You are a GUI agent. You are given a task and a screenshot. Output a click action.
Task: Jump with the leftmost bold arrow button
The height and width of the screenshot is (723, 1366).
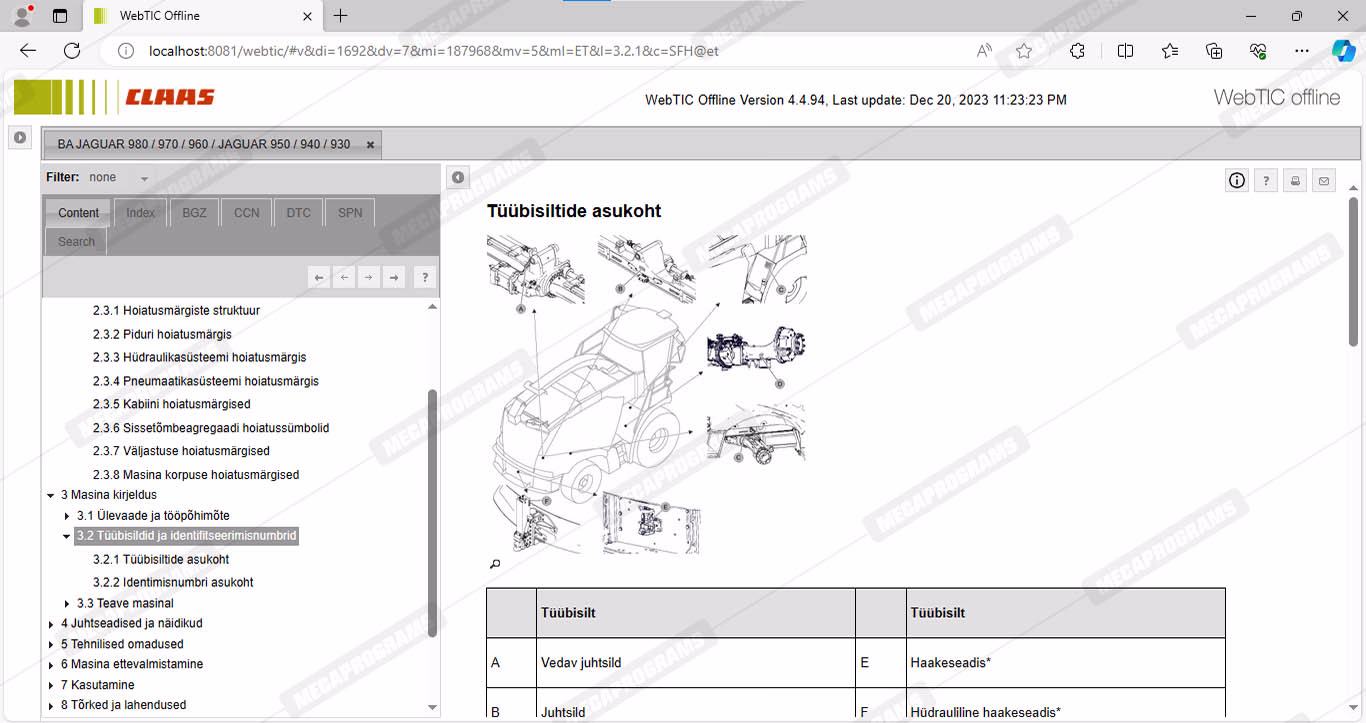point(319,277)
